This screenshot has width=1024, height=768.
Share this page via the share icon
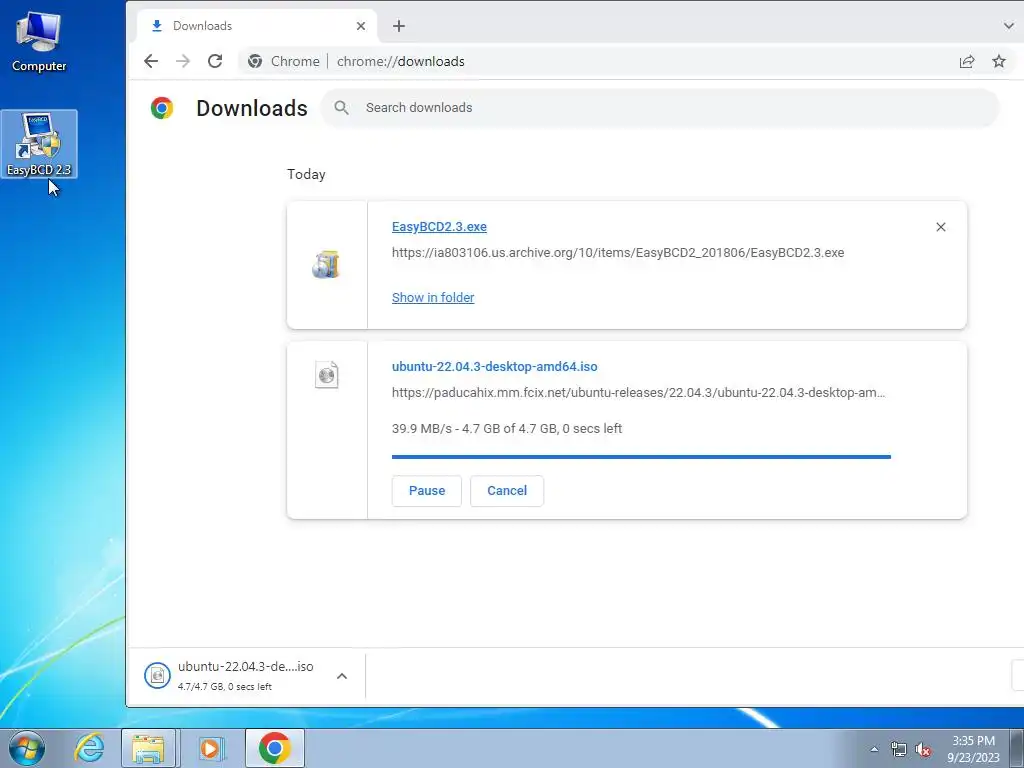point(967,61)
